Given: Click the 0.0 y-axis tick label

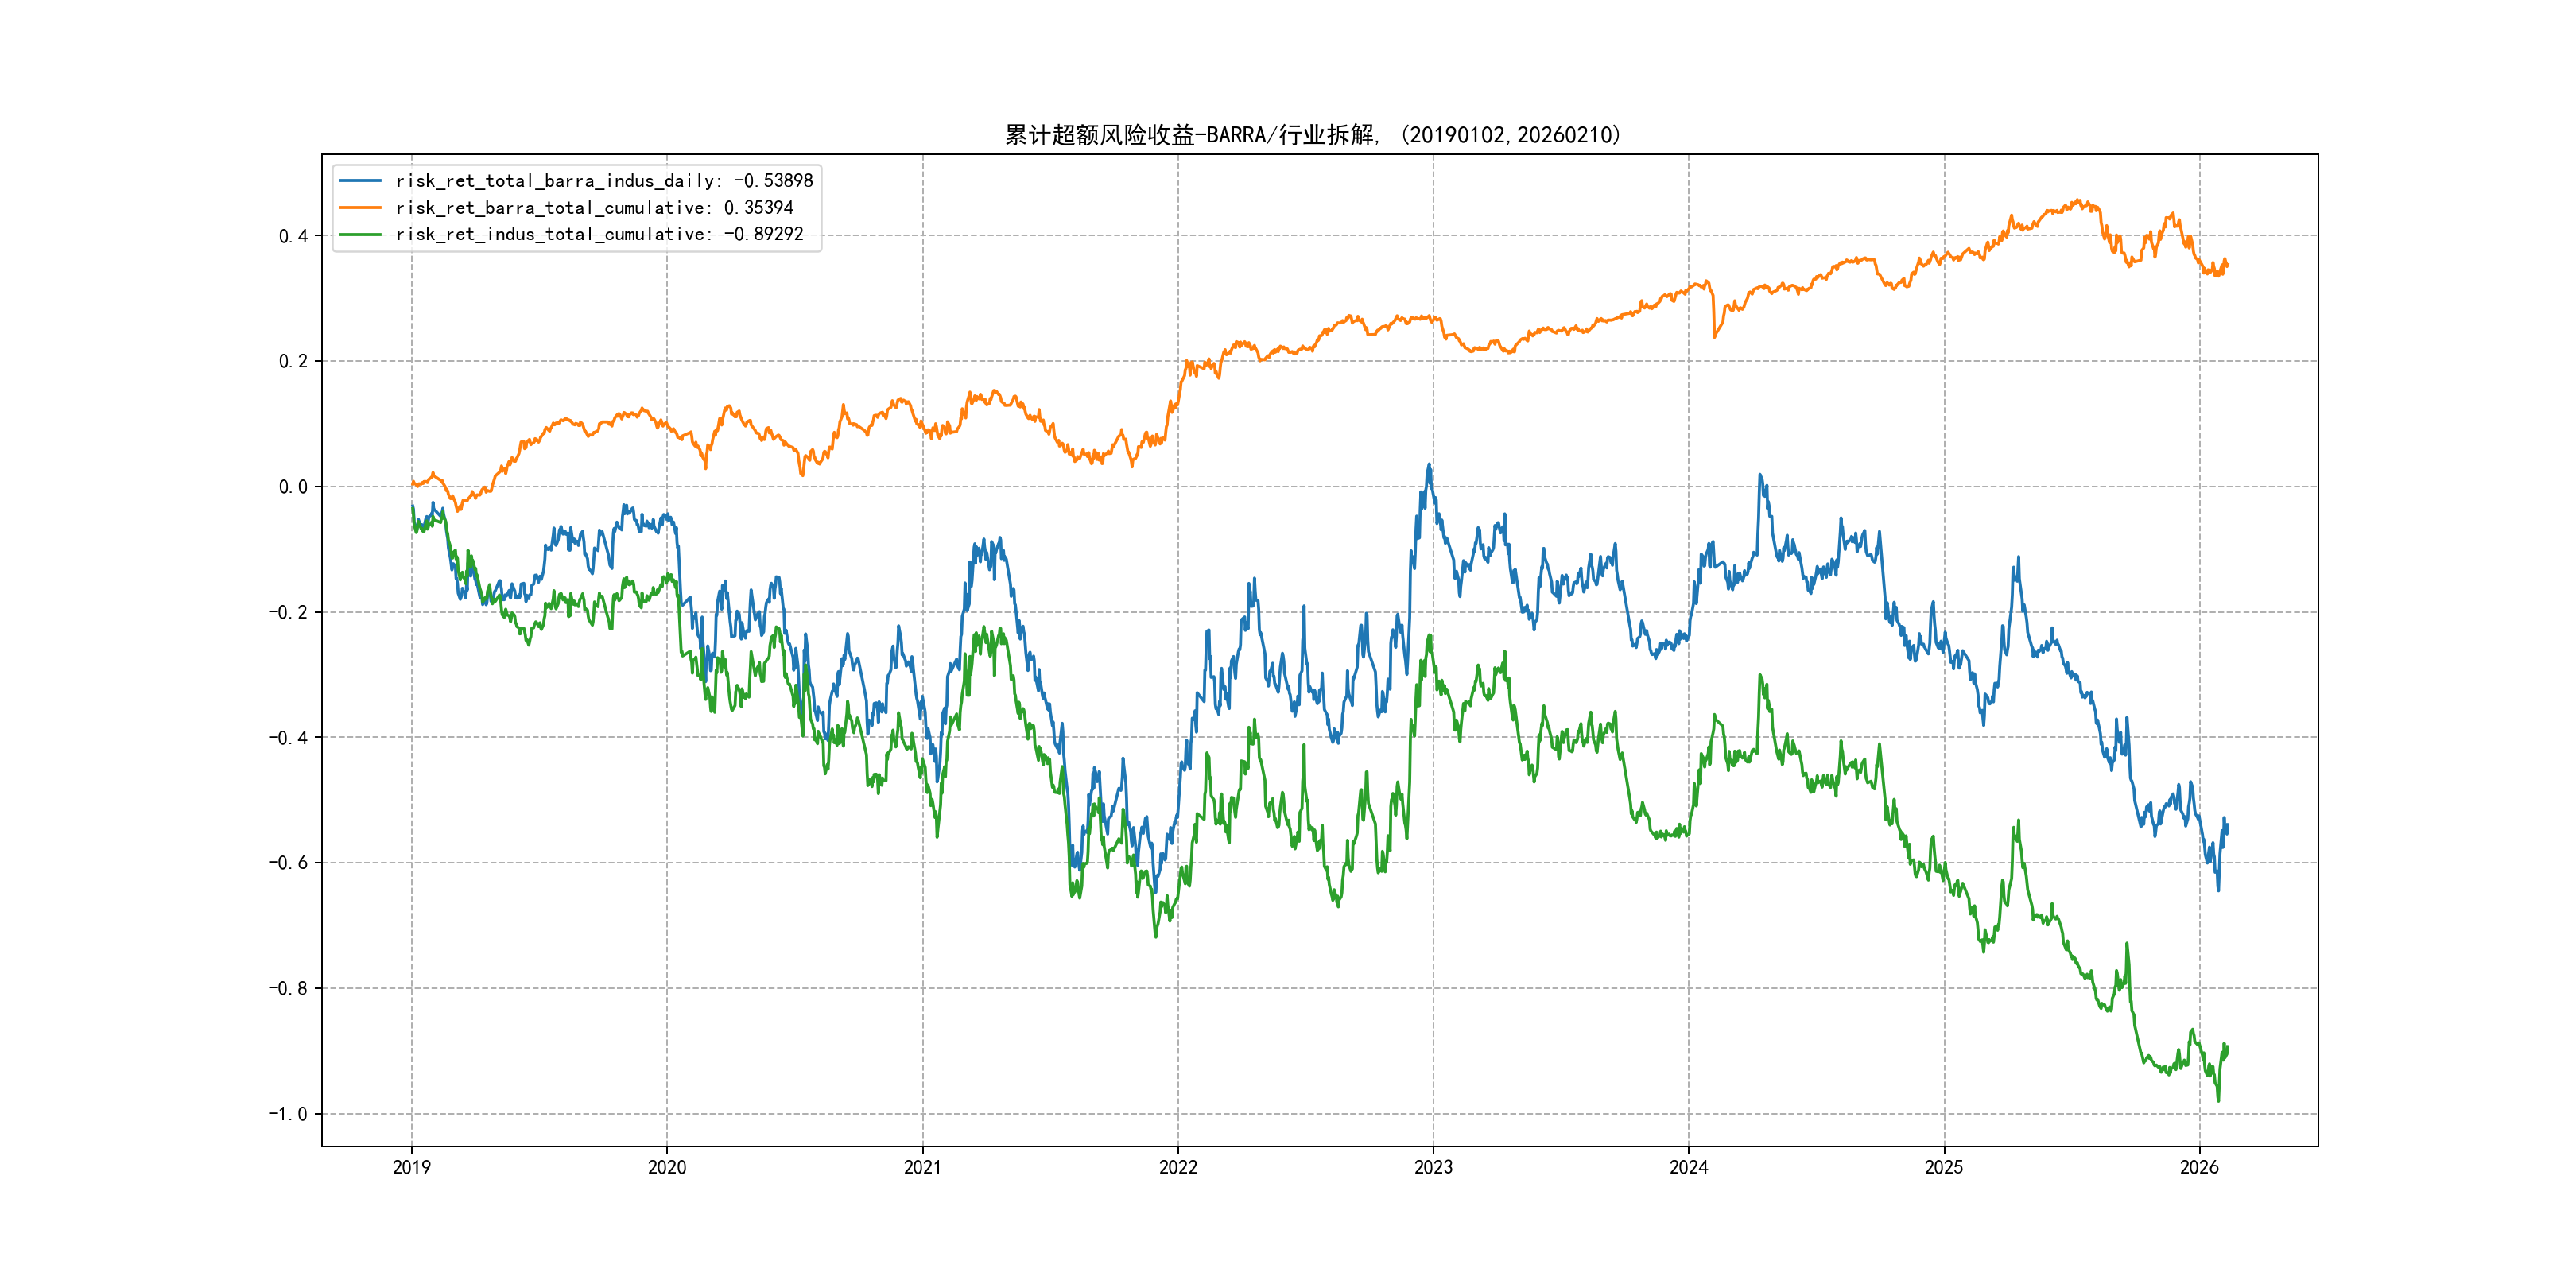Looking at the screenshot, I should coord(293,487).
